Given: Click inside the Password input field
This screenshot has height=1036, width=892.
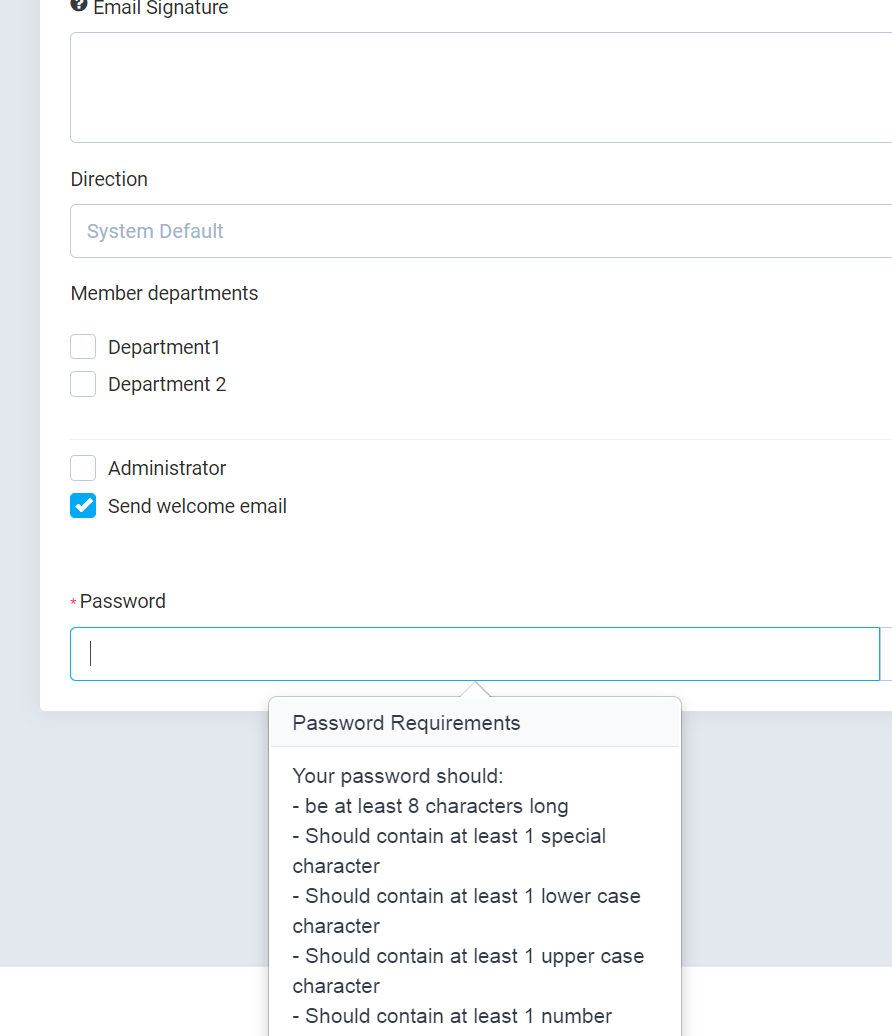Looking at the screenshot, I should coord(400,653).
